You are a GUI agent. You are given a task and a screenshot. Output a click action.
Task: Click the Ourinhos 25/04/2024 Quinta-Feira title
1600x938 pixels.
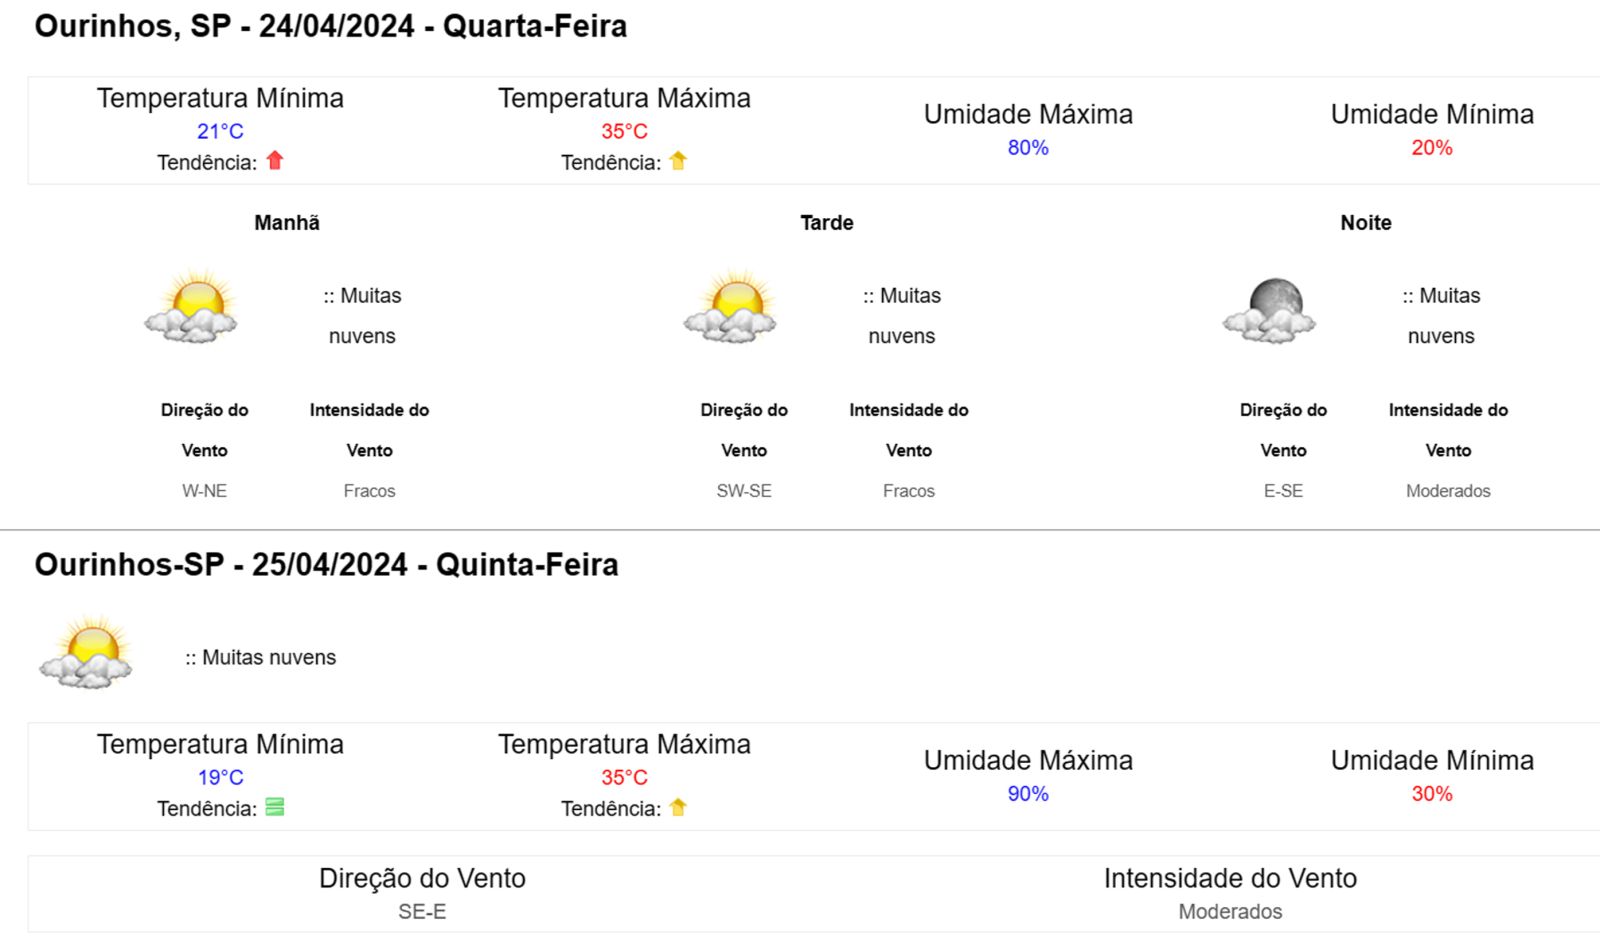pyautogui.click(x=326, y=565)
